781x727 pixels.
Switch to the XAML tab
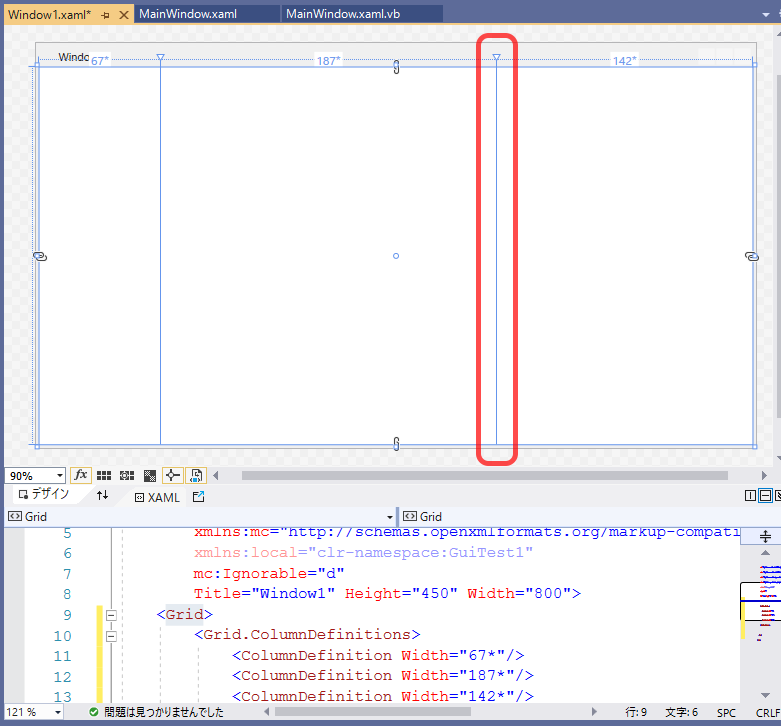(x=157, y=497)
